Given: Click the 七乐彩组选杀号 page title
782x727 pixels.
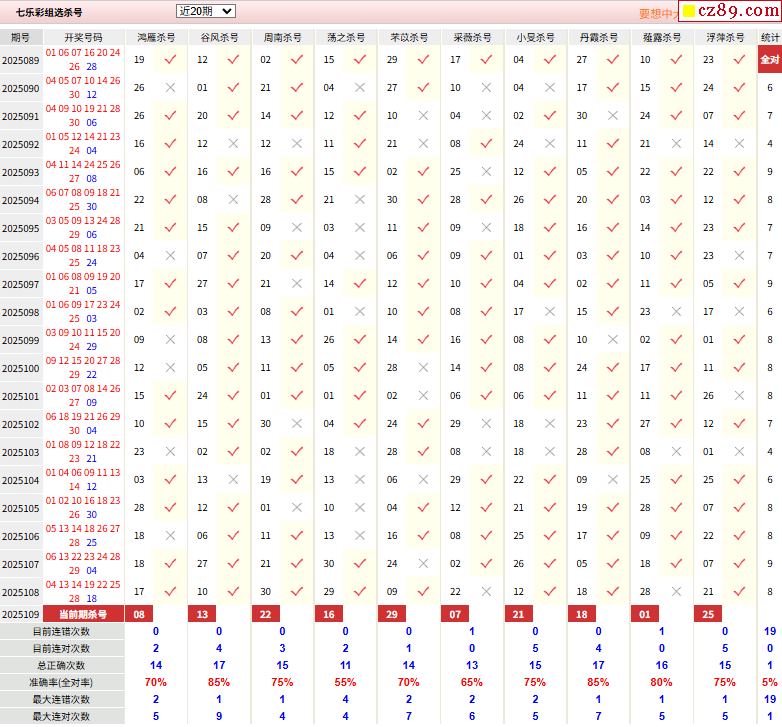Looking at the screenshot, I should 49,12.
